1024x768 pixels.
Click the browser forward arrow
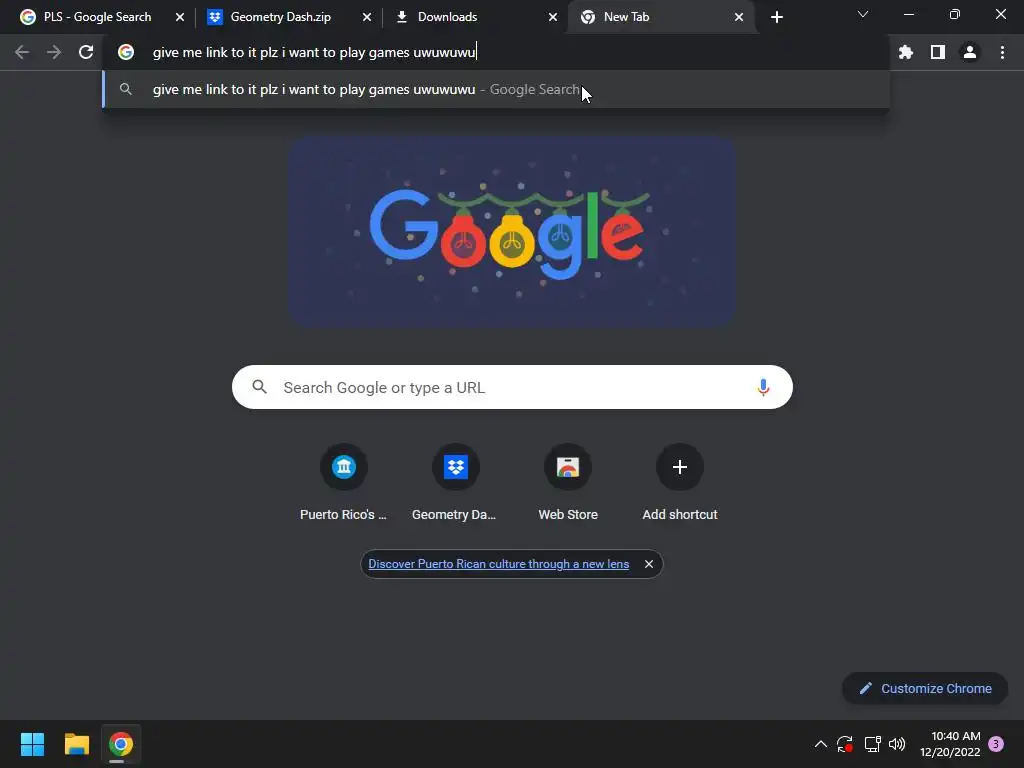click(54, 52)
